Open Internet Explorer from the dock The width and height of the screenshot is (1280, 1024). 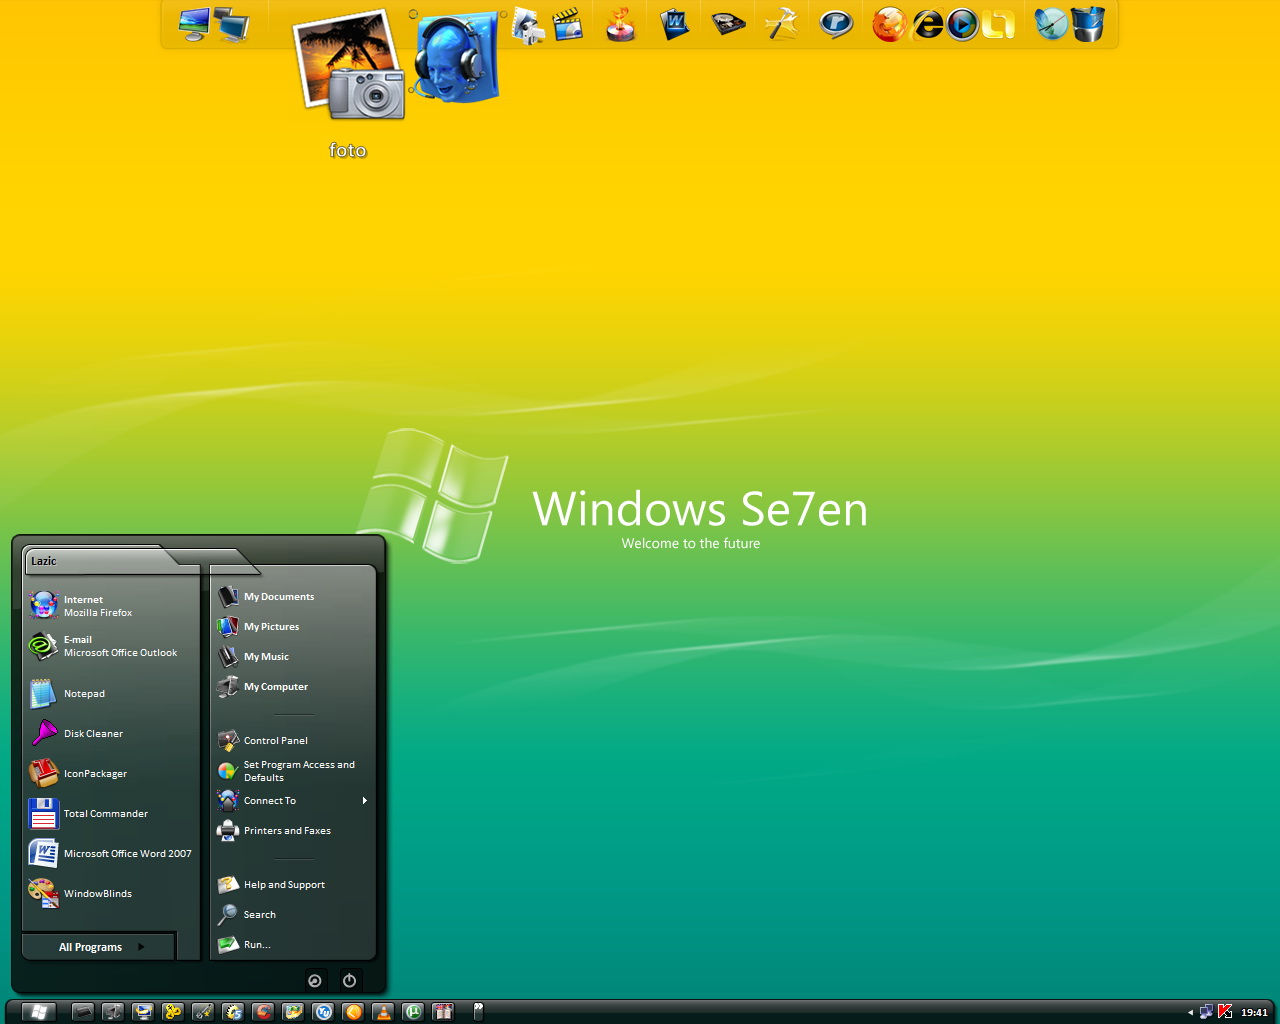[927, 24]
